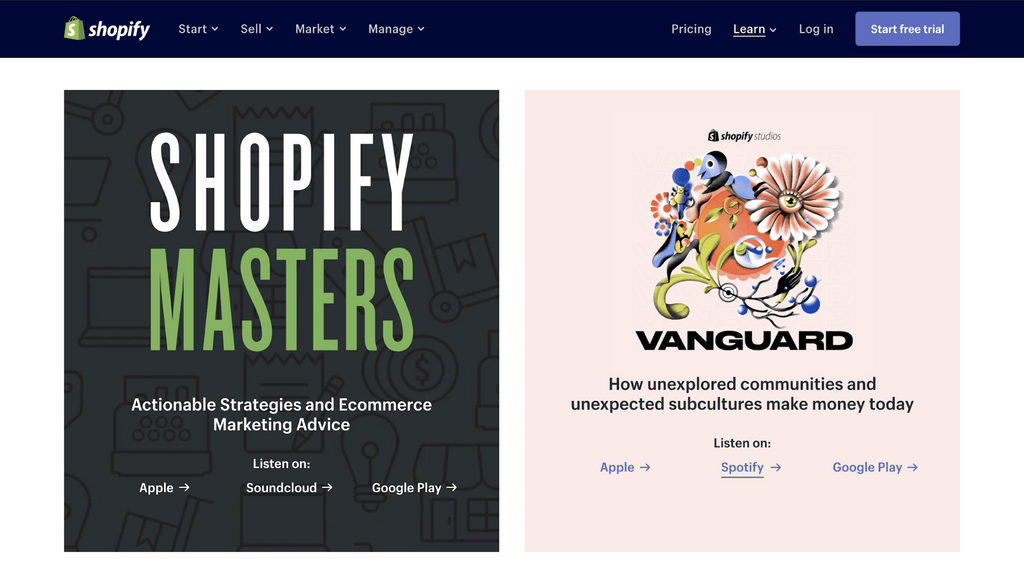Click arrow icon beside Vanguard Apple link

pyautogui.click(x=645, y=467)
